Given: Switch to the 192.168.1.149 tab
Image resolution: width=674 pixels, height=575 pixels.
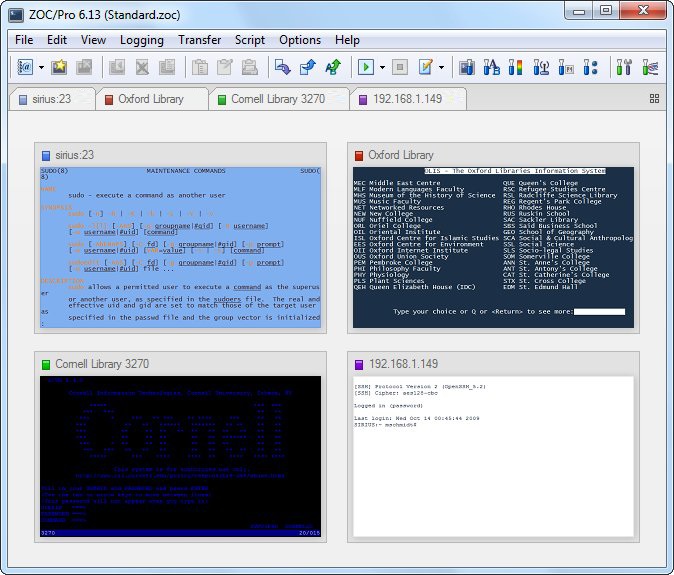Looking at the screenshot, I should 406,99.
